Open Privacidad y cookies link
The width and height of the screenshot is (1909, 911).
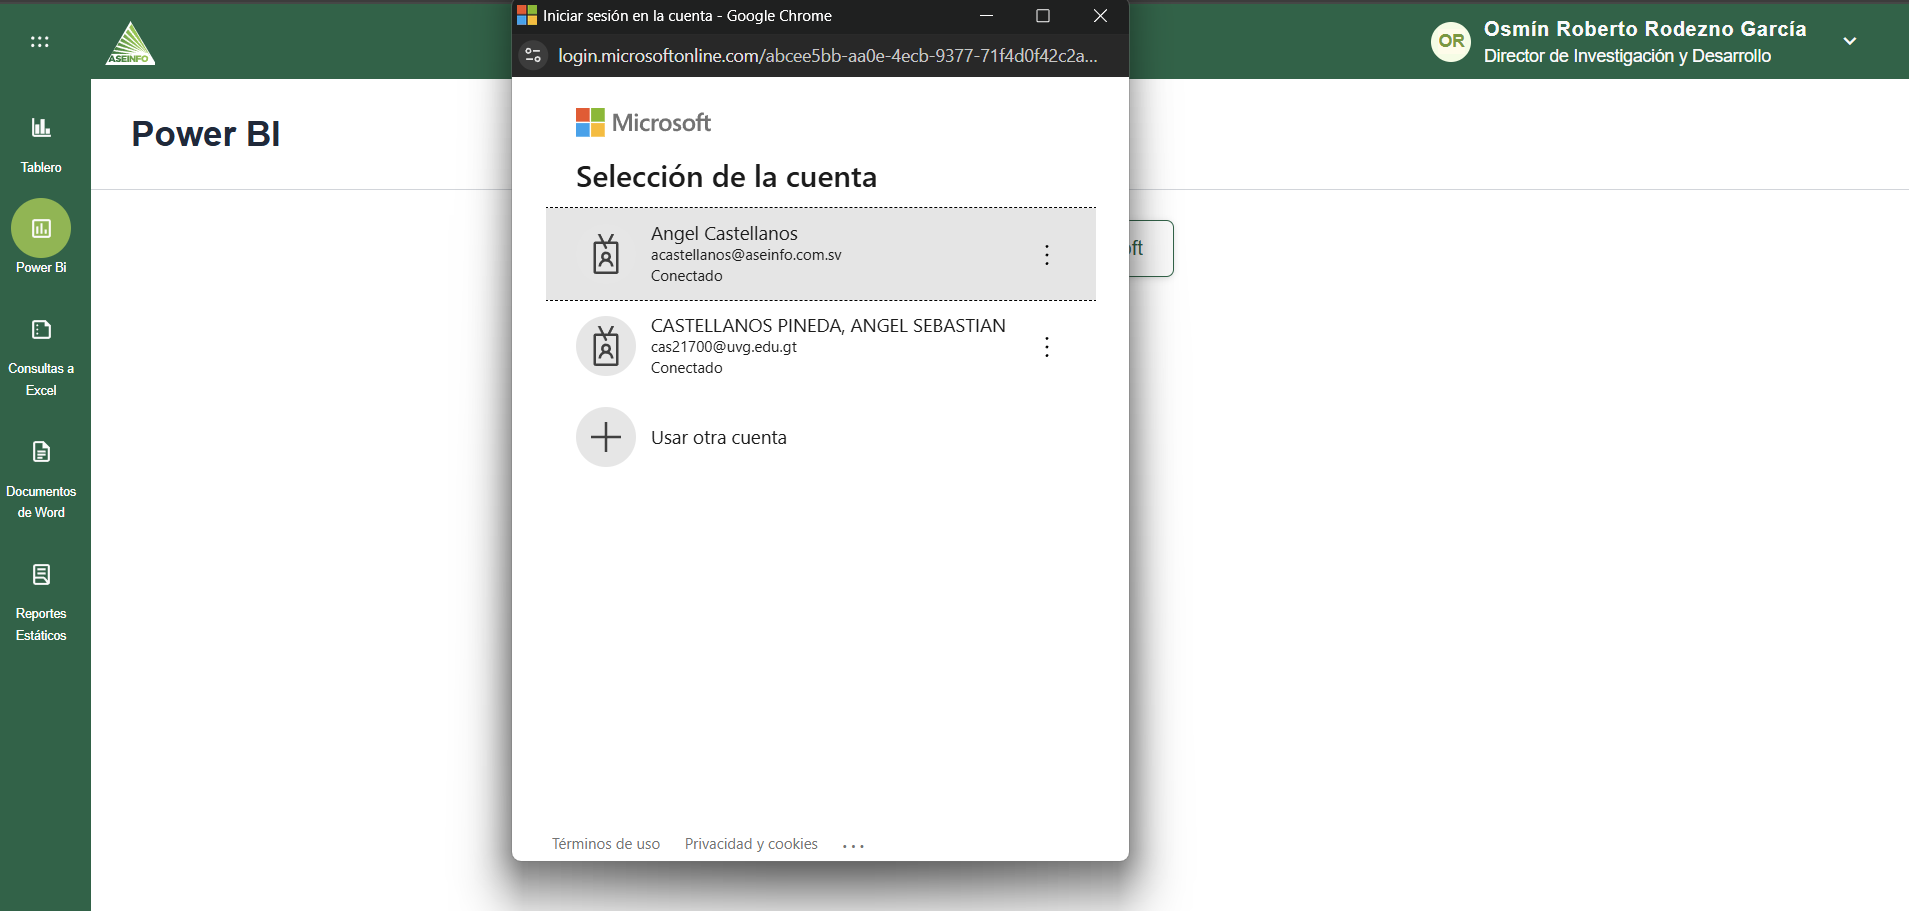751,844
